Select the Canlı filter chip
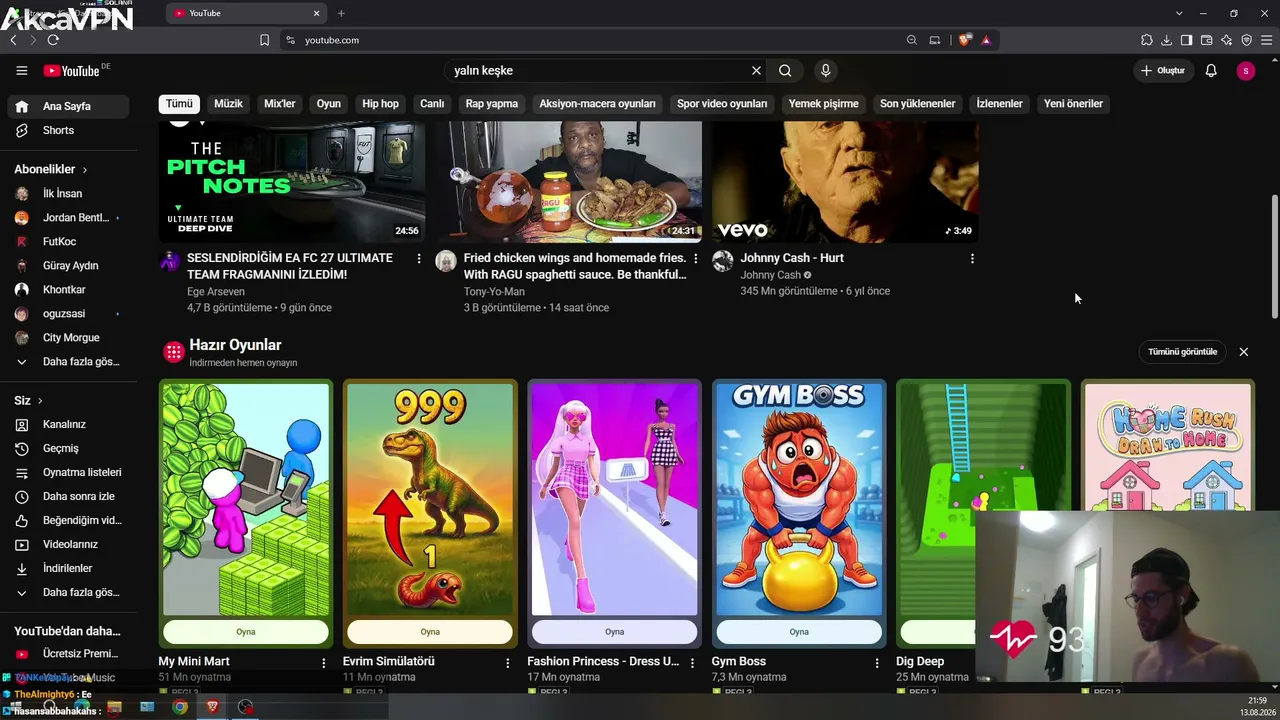 point(432,104)
